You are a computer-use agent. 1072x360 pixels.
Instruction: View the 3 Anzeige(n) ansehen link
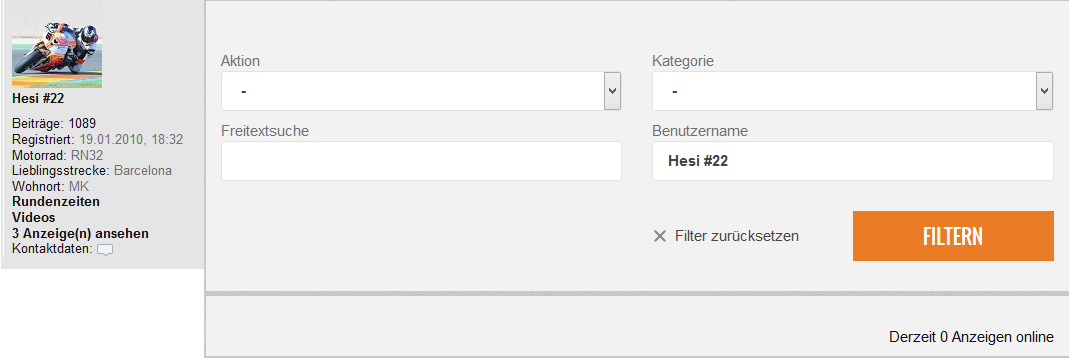pos(81,234)
